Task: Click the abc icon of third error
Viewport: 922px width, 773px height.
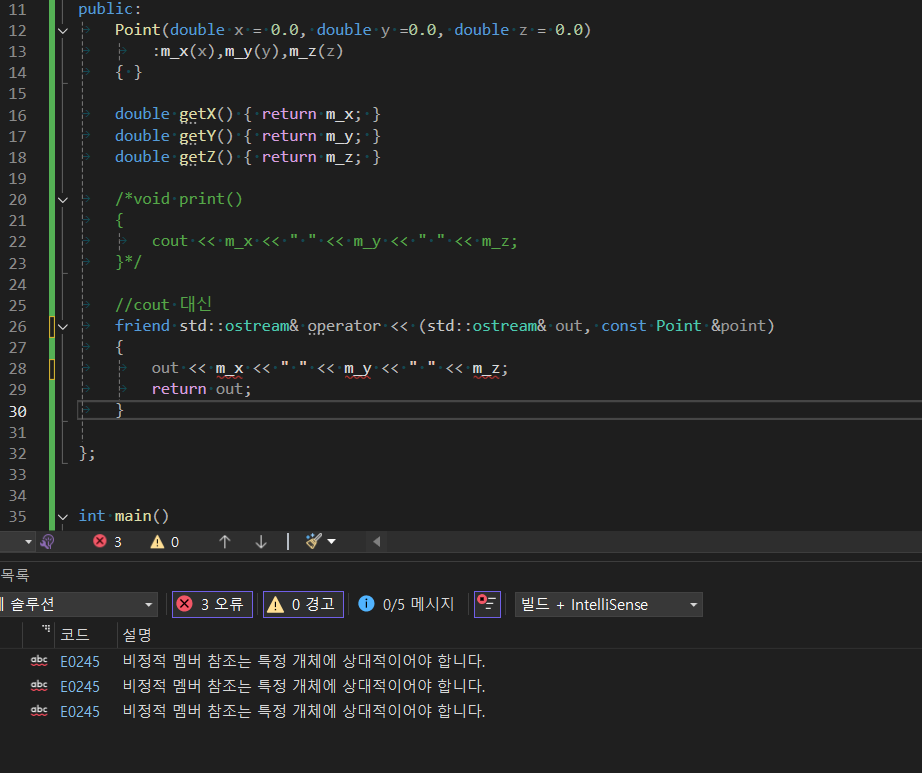Action: (39, 711)
